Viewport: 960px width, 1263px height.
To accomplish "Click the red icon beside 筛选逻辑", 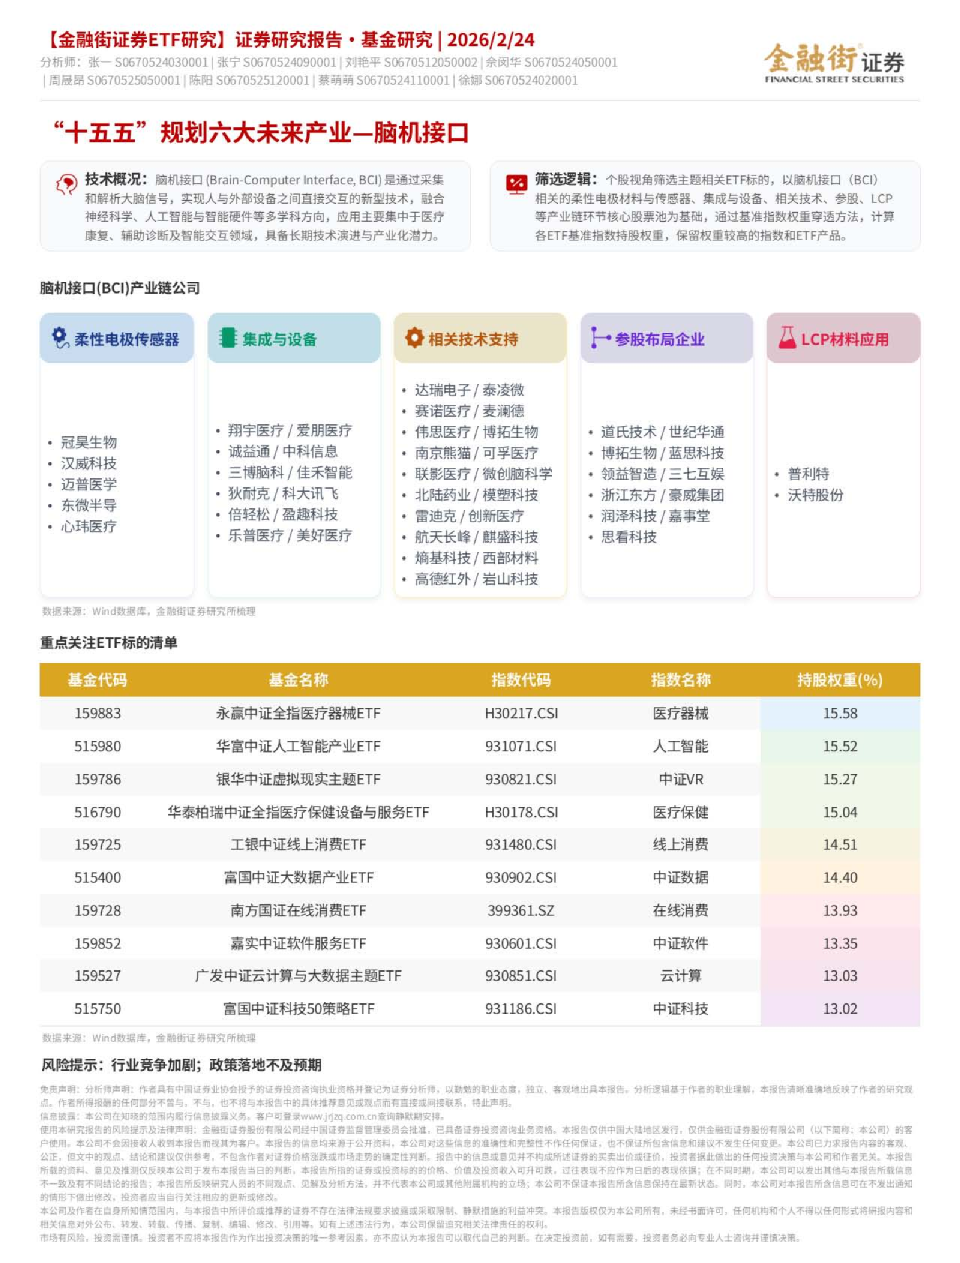I will pyautogui.click(x=516, y=184).
